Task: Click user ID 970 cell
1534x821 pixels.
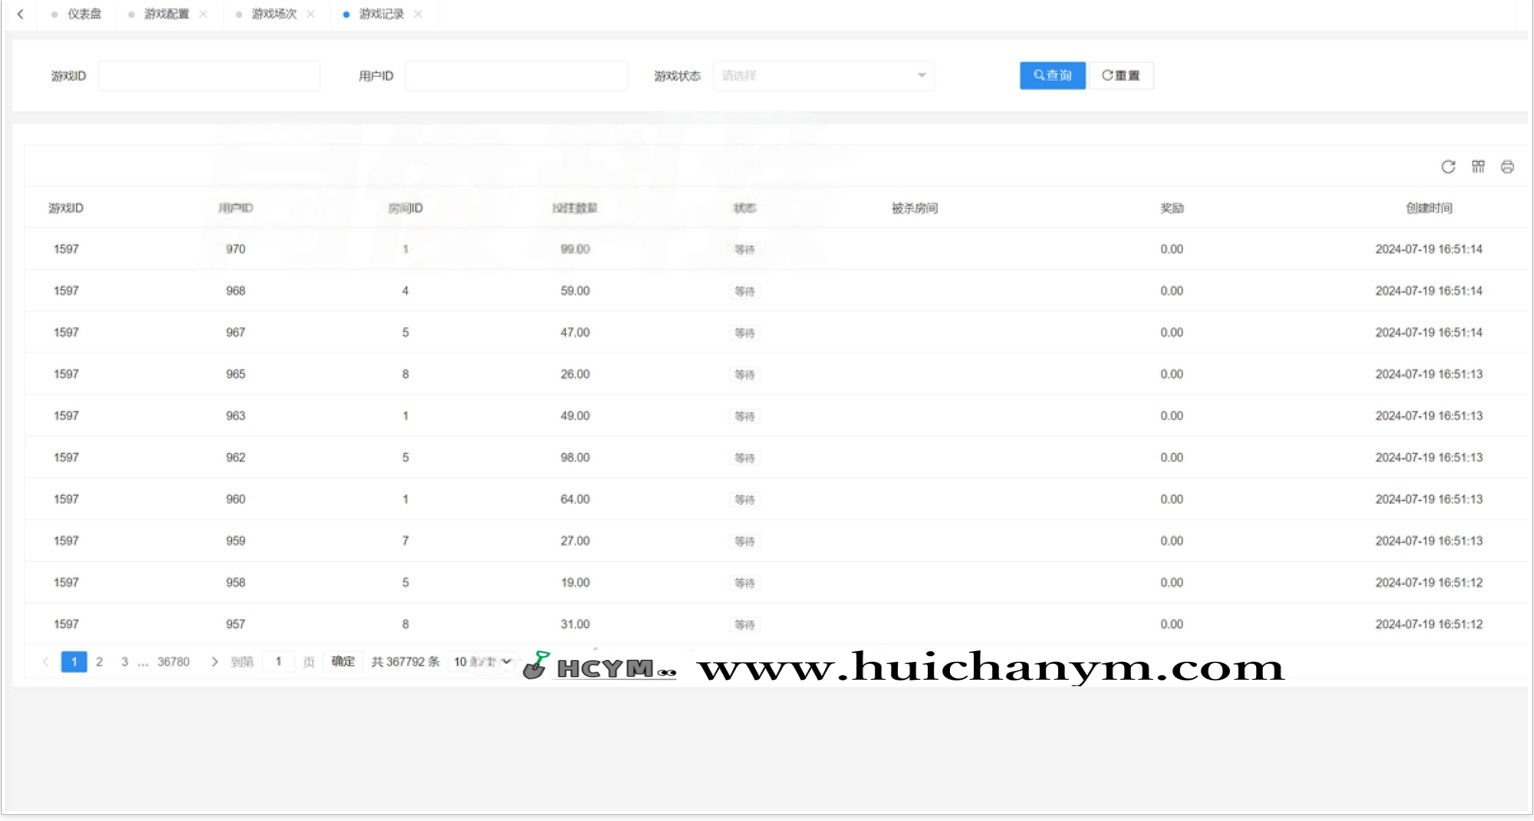Action: [236, 249]
